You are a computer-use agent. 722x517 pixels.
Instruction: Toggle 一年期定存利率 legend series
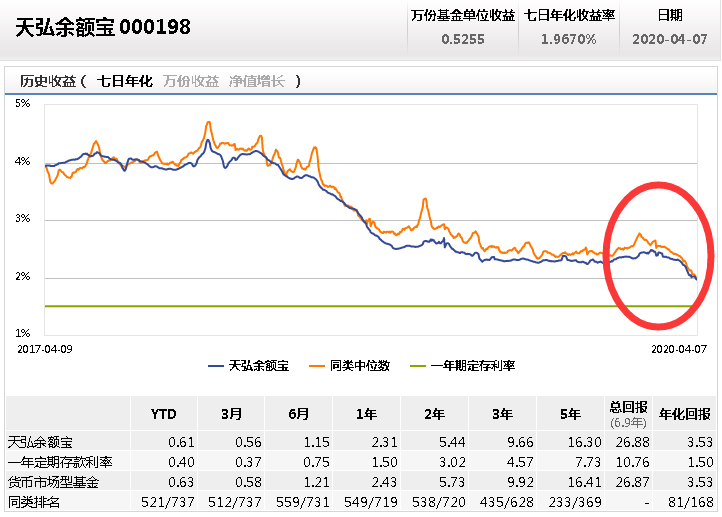[462, 366]
